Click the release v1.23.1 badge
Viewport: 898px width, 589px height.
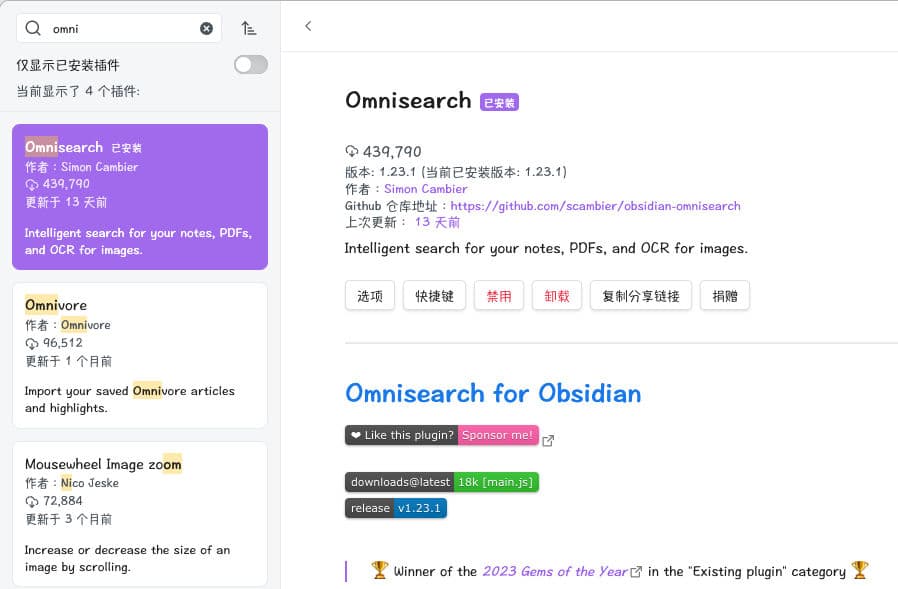tap(396, 508)
